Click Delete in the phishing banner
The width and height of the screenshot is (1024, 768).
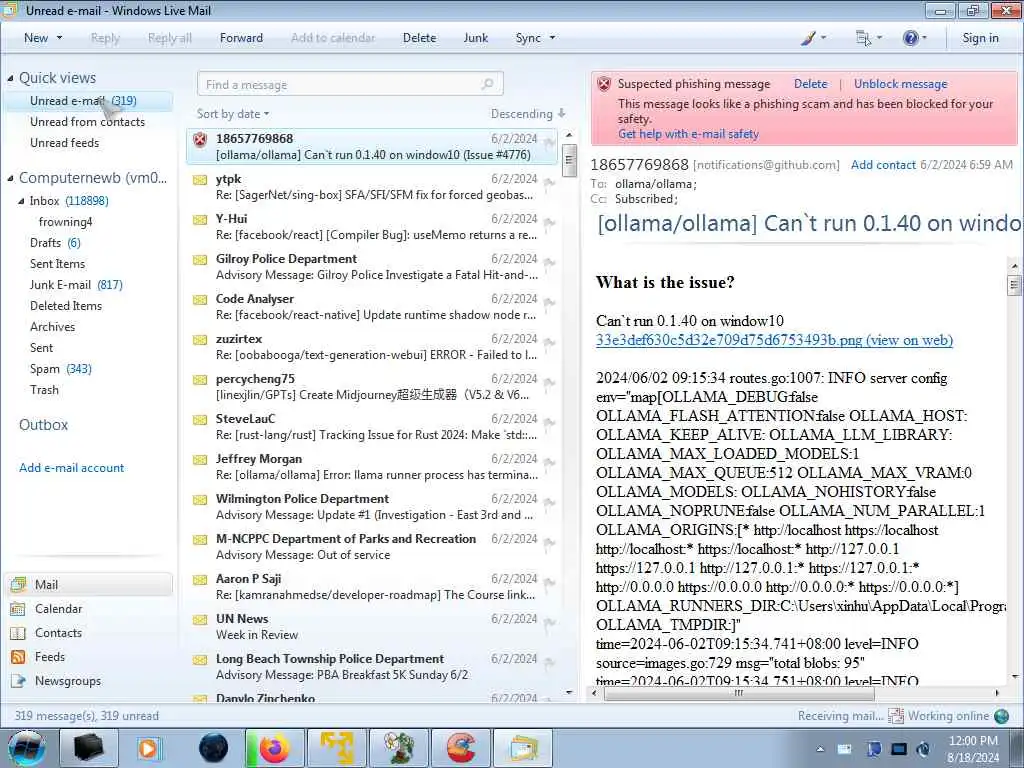pyautogui.click(x=810, y=84)
